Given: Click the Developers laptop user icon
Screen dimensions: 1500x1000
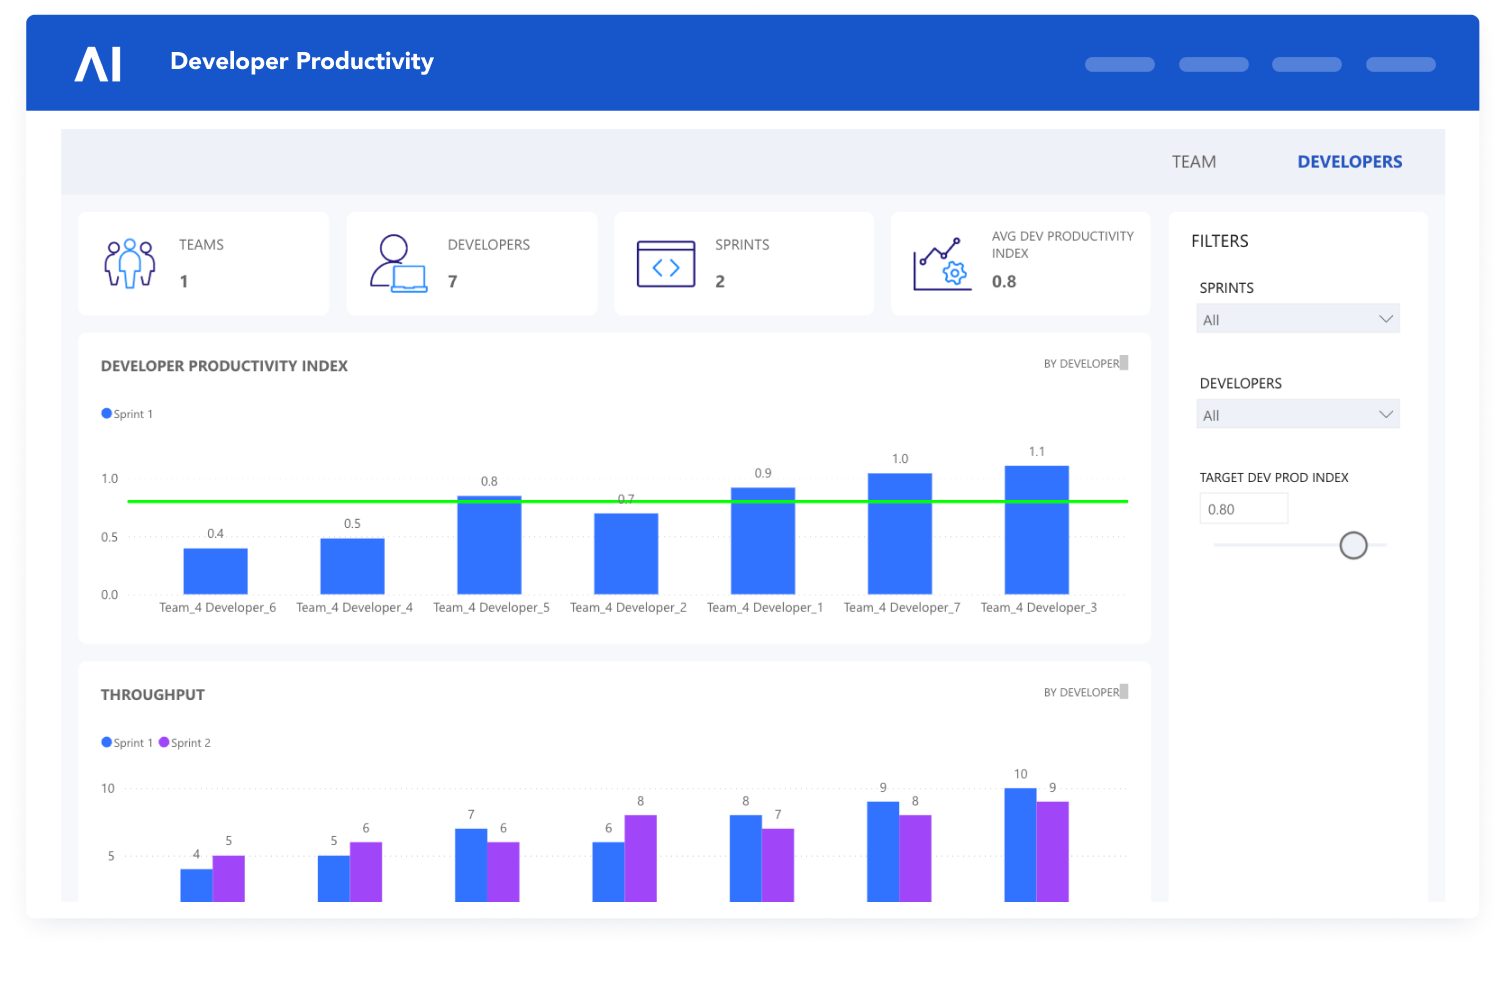Looking at the screenshot, I should point(398,263).
